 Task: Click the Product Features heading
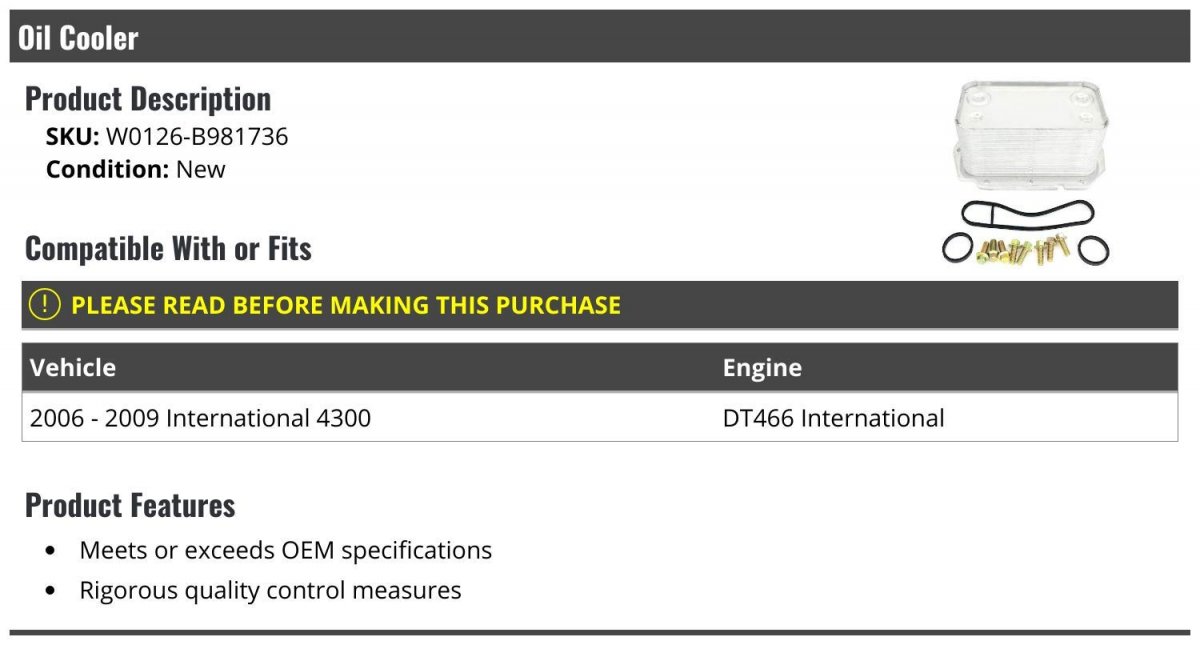(x=130, y=505)
